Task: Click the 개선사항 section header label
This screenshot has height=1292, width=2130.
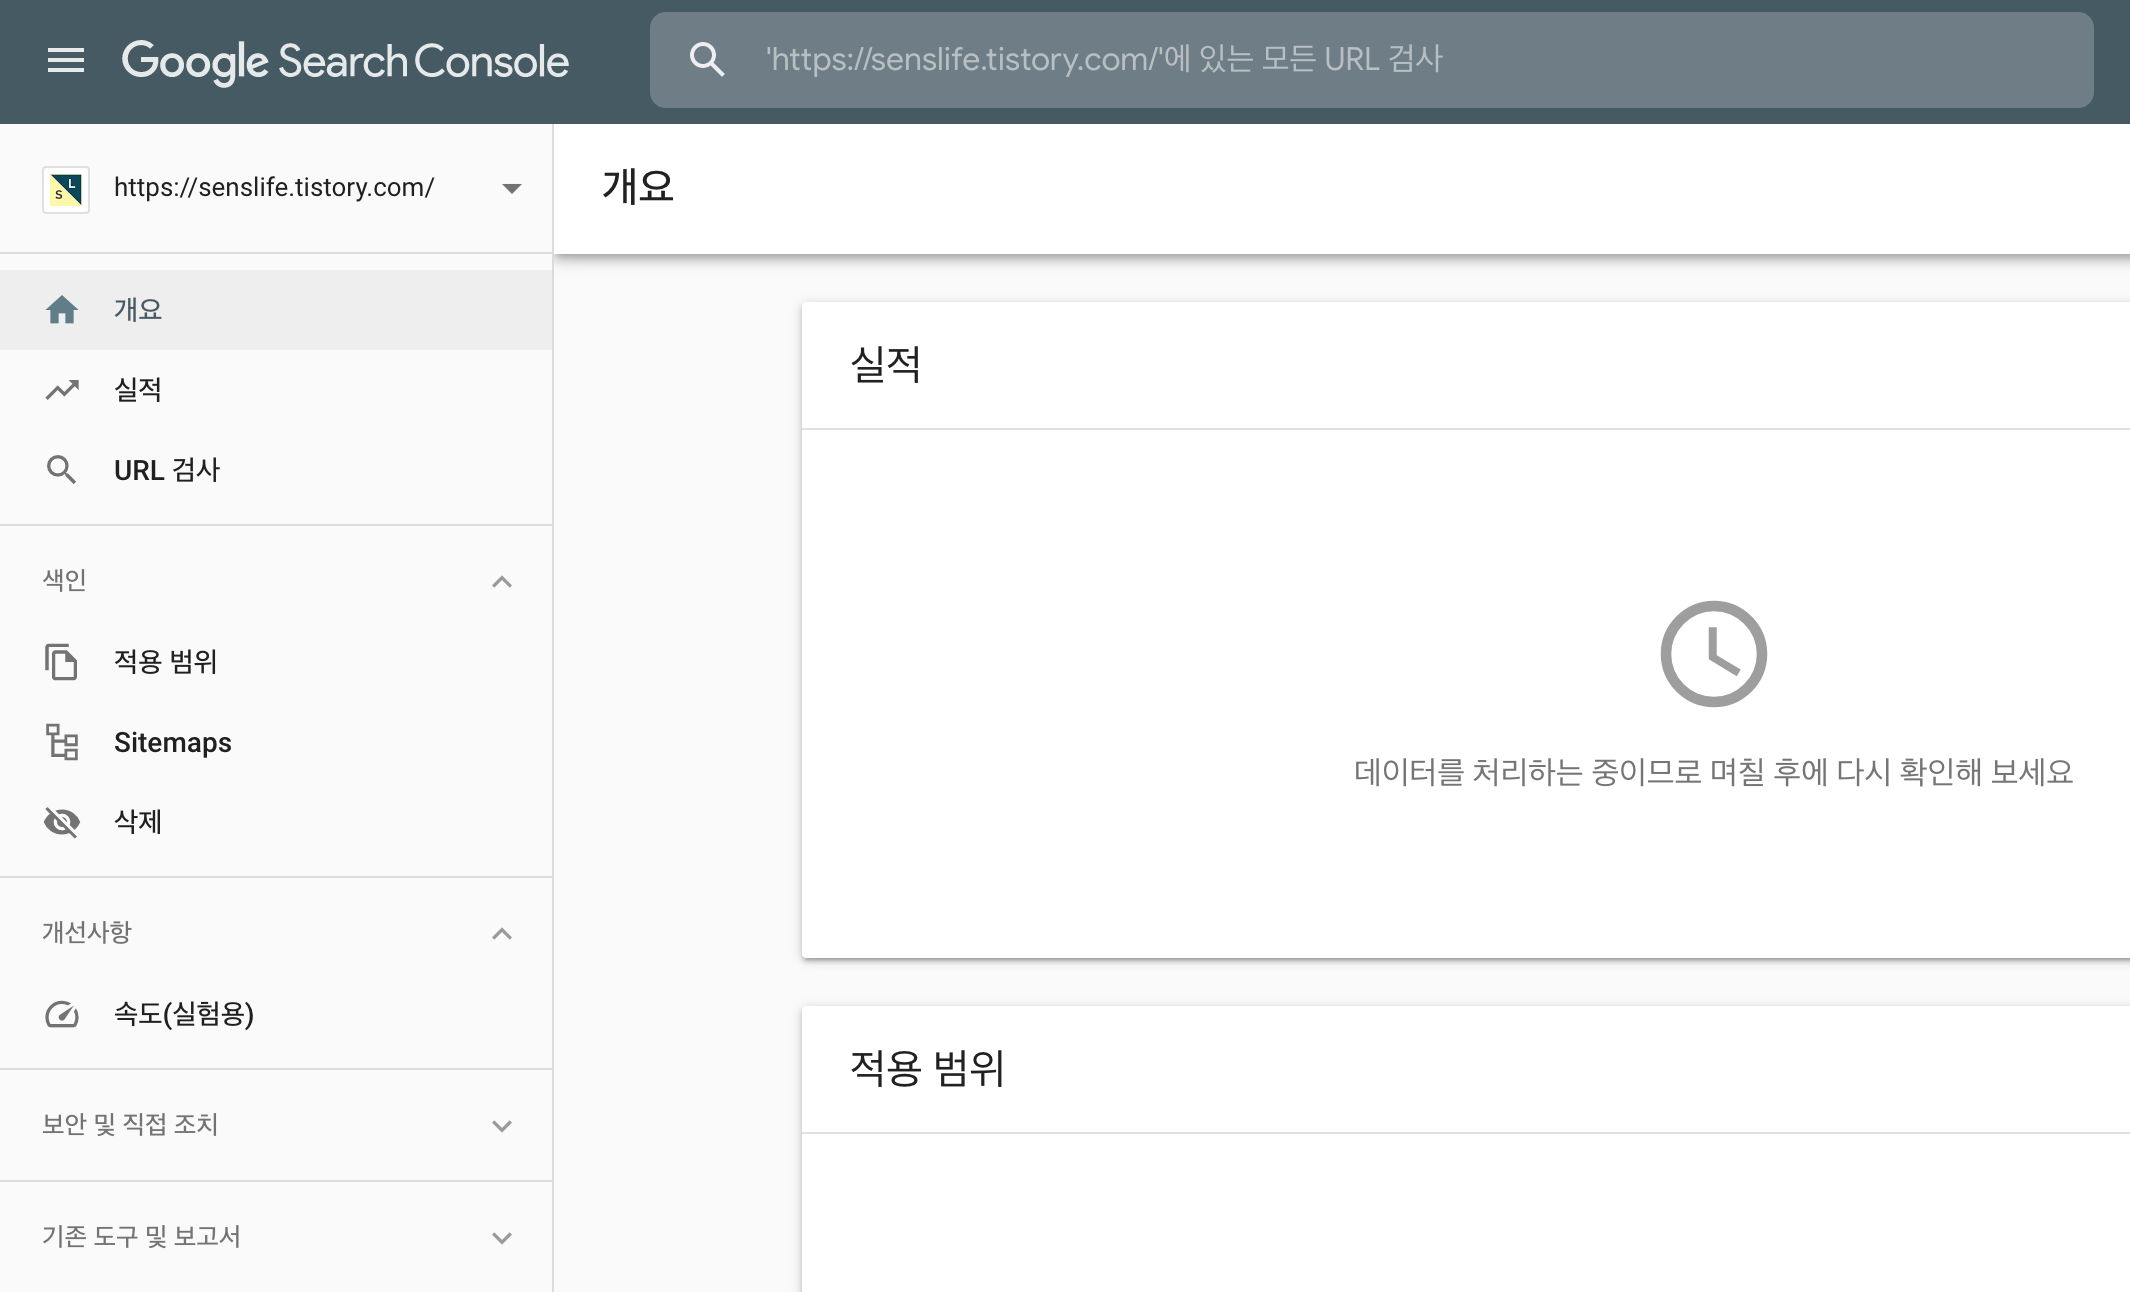Action: point(86,932)
